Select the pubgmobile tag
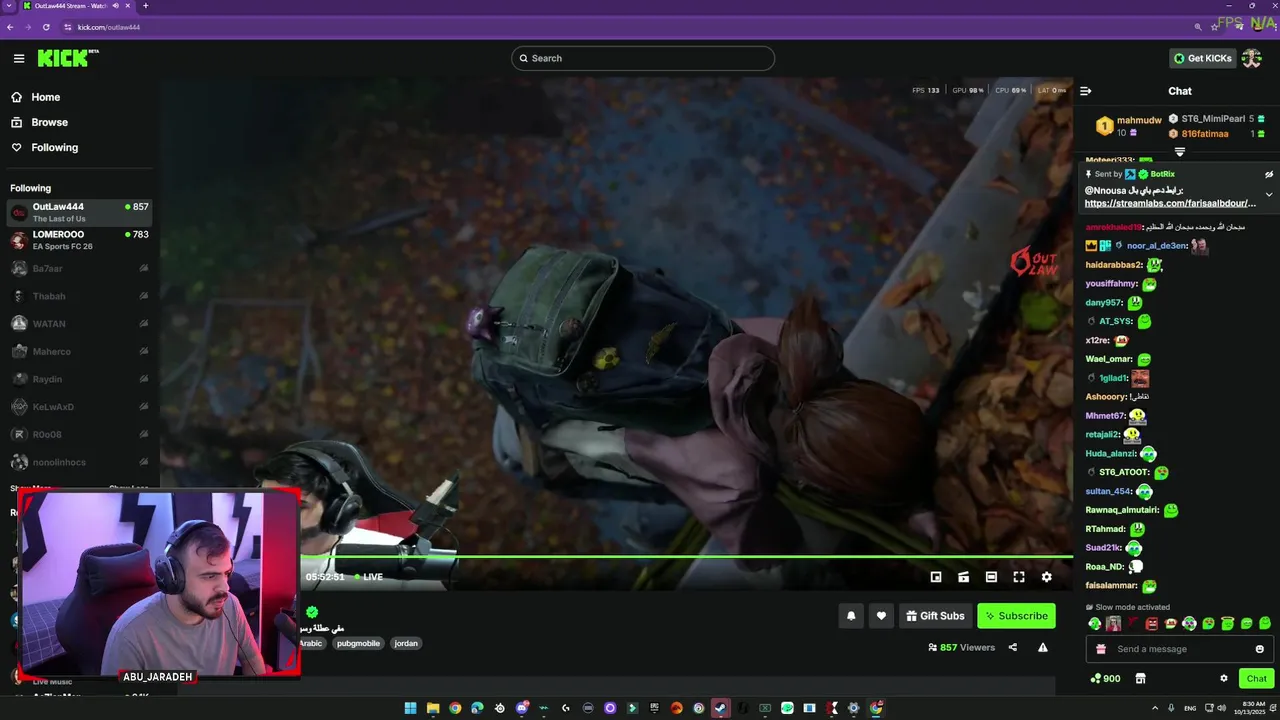 pyautogui.click(x=358, y=643)
